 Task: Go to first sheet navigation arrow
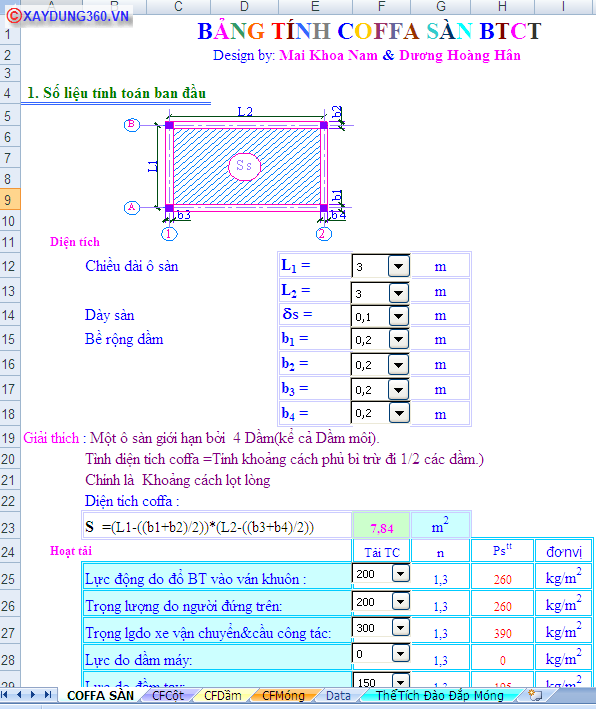pos(5,695)
